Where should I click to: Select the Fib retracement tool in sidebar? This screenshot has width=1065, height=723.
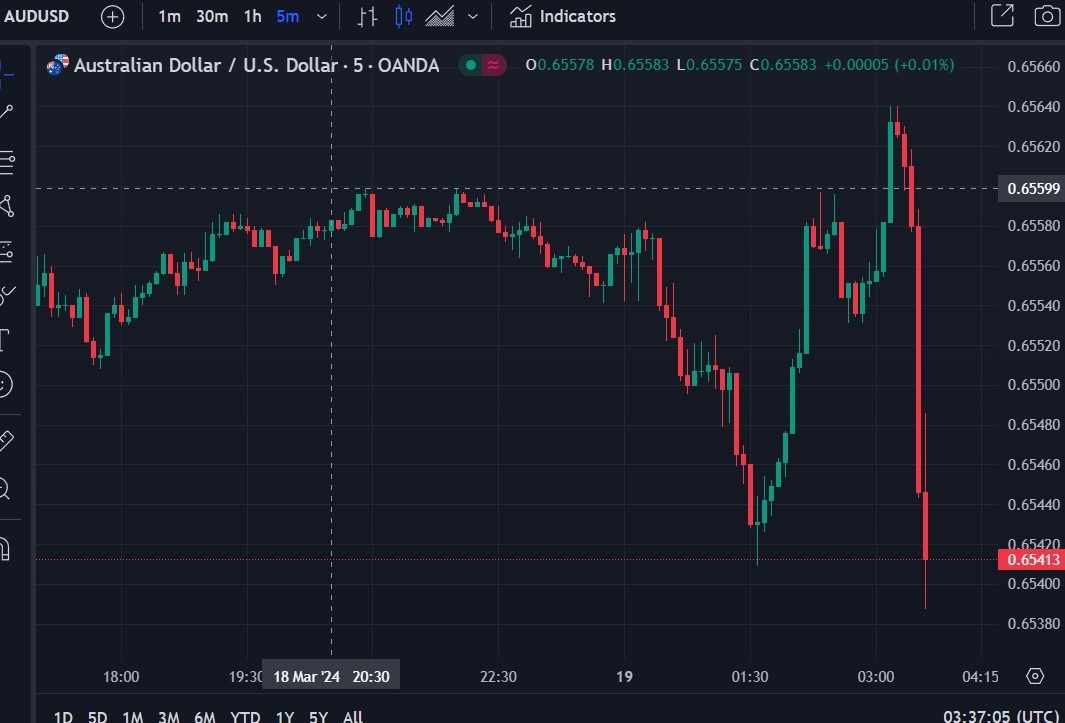coord(6,162)
